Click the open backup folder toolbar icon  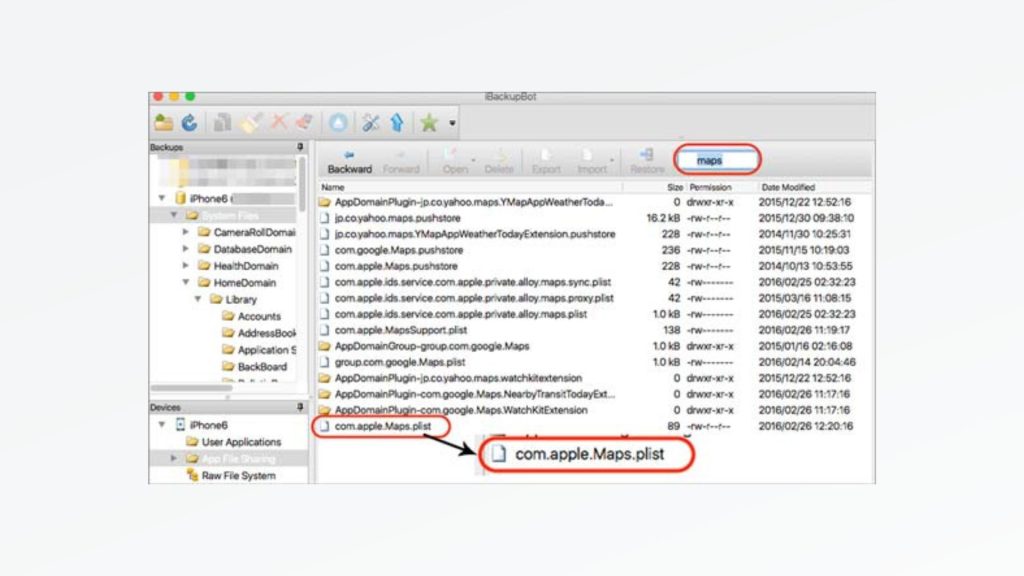(164, 123)
